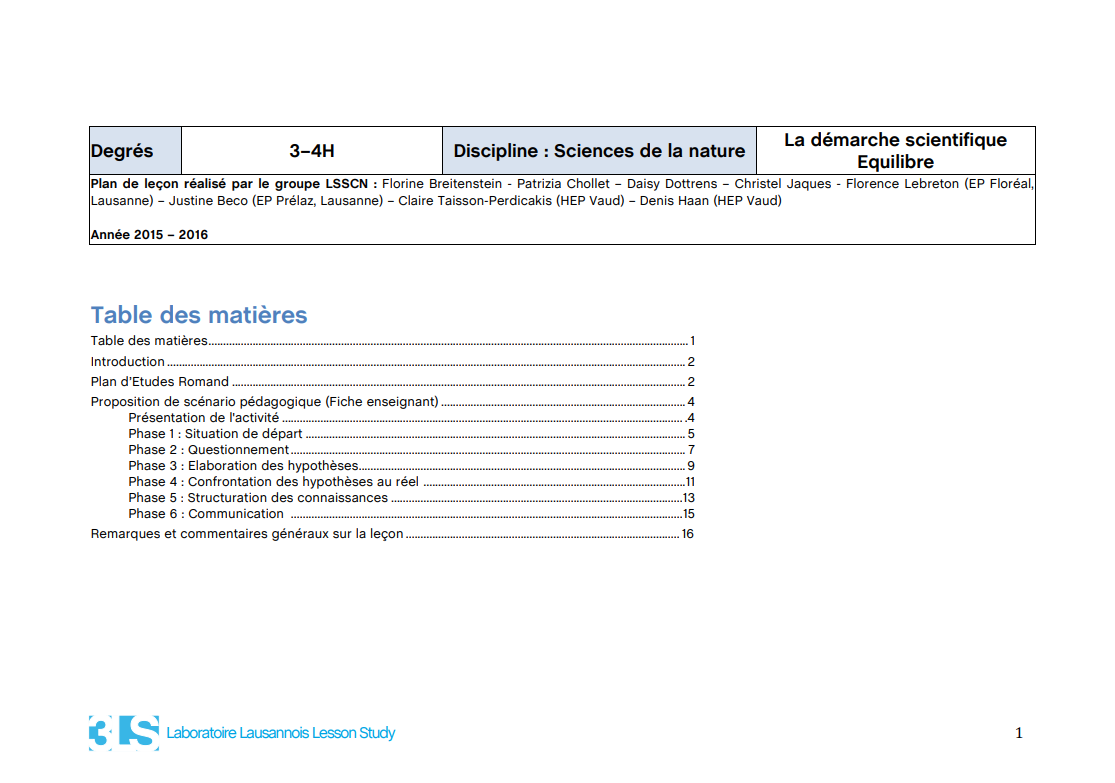The image size is (1115, 783).
Task: Click the 3LS logo icon in footer
Action: coord(123,733)
